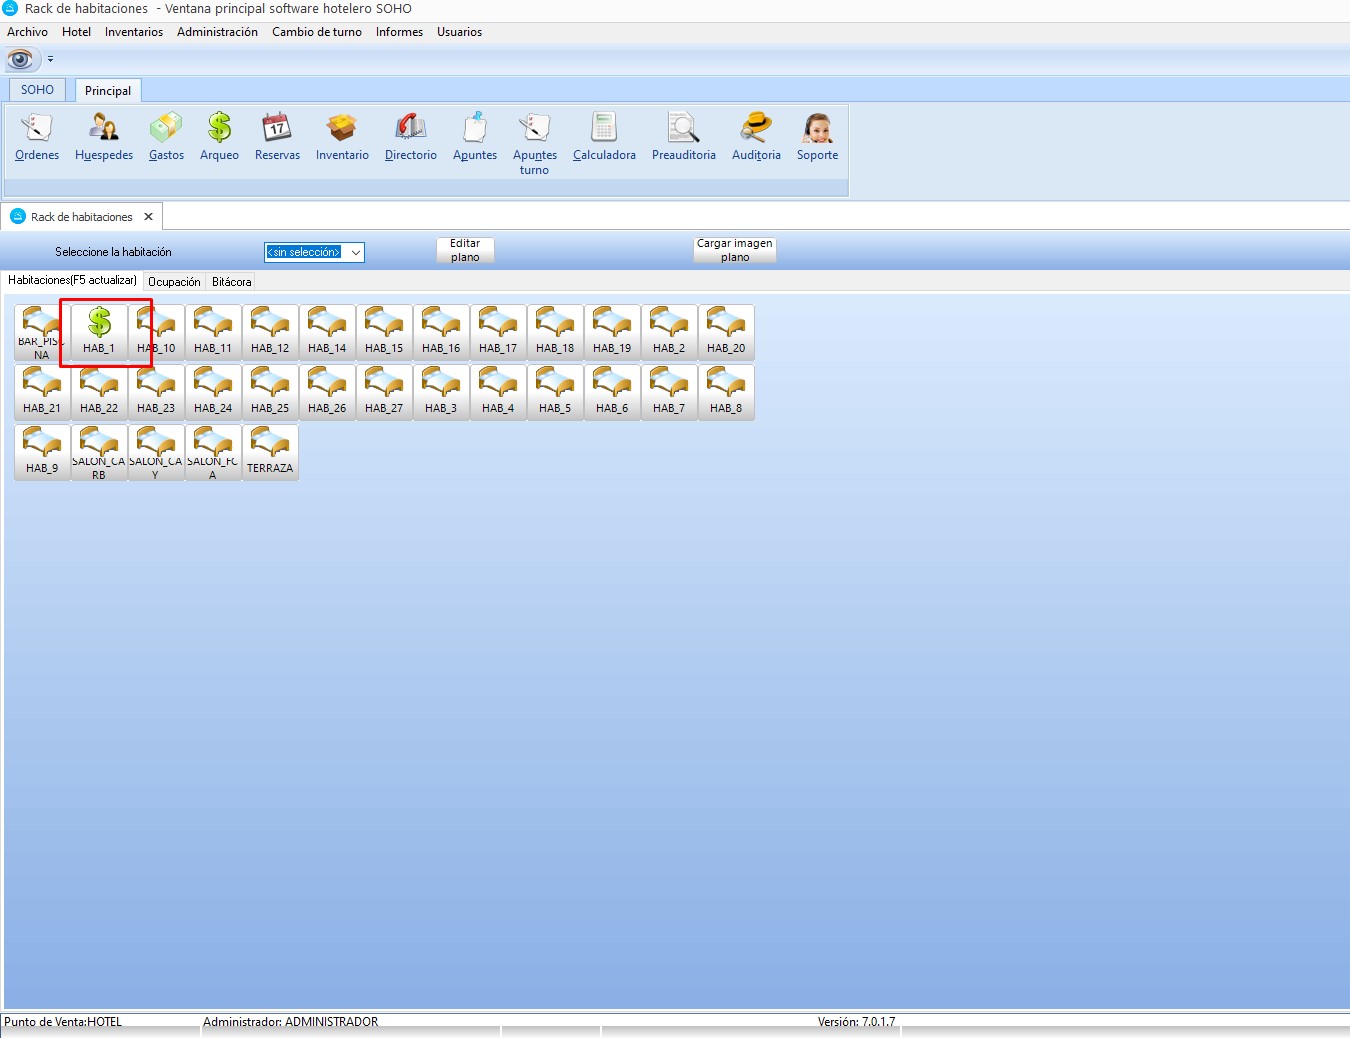Select the TERRAZA room tile
The image size is (1350, 1038).
point(270,452)
